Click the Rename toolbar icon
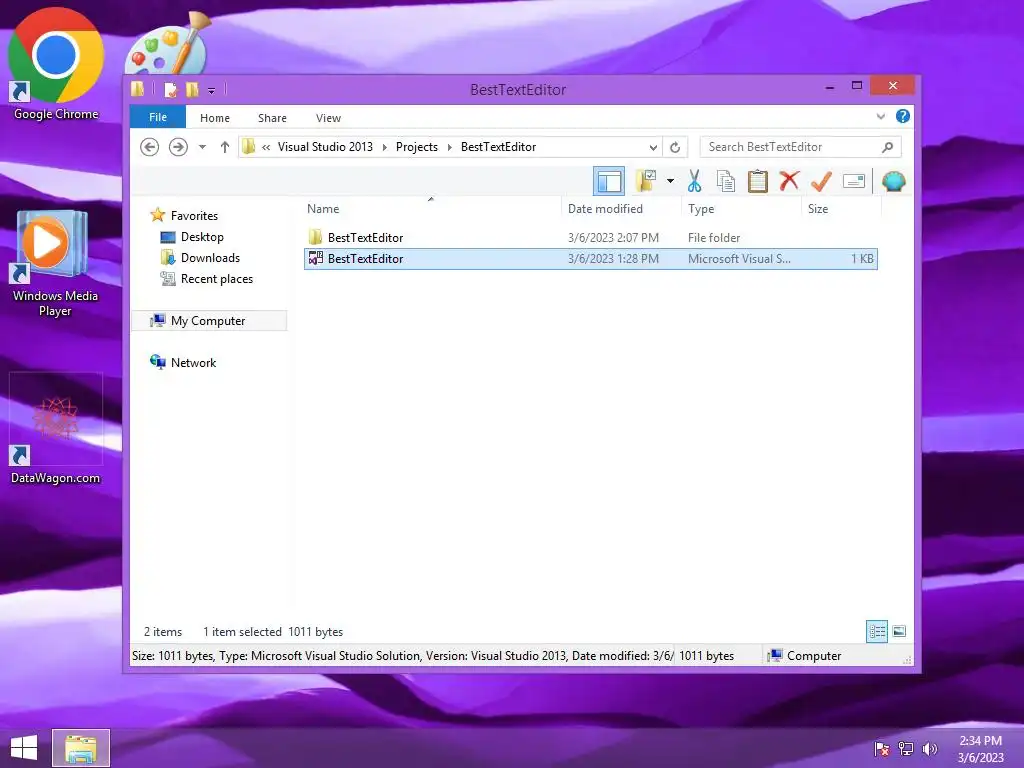Image resolution: width=1024 pixels, height=768 pixels. point(854,181)
